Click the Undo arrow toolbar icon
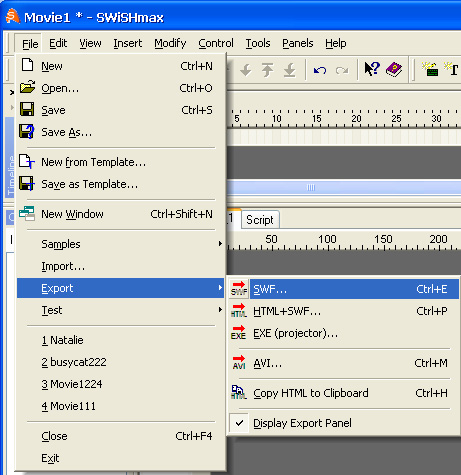This screenshot has height=475, width=461. (320, 70)
